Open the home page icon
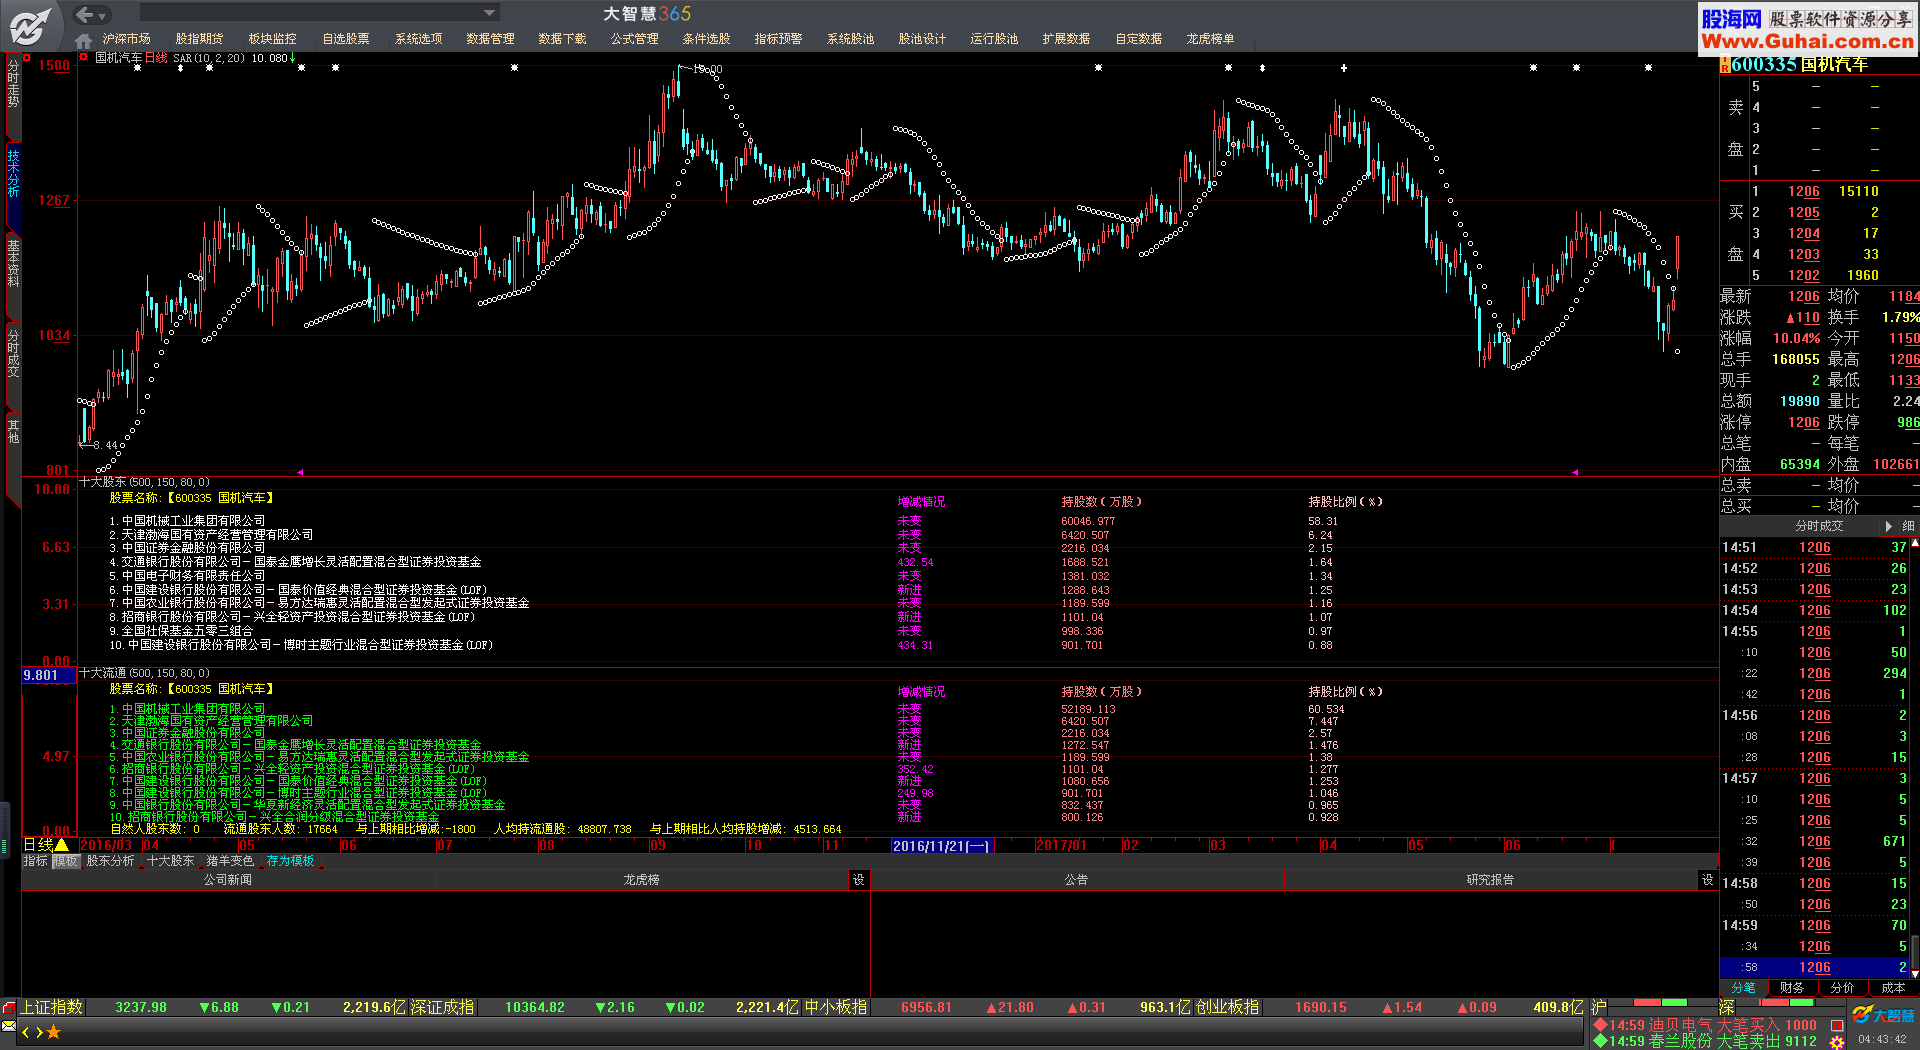The width and height of the screenshot is (1920, 1050). coord(83,40)
